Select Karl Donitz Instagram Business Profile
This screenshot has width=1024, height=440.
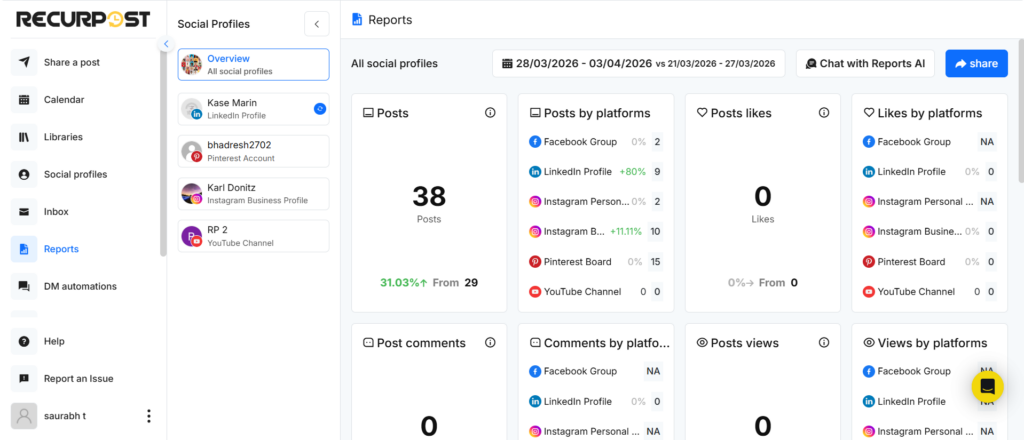click(x=253, y=194)
